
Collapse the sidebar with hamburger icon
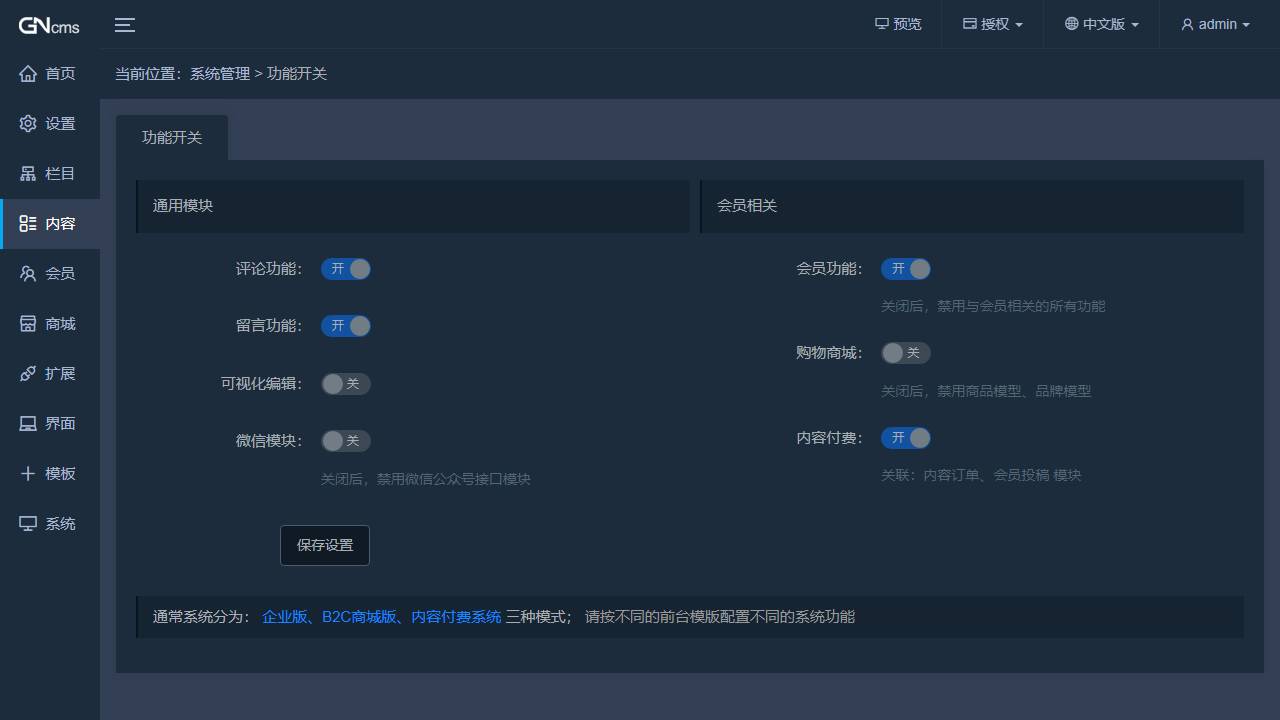click(x=124, y=24)
